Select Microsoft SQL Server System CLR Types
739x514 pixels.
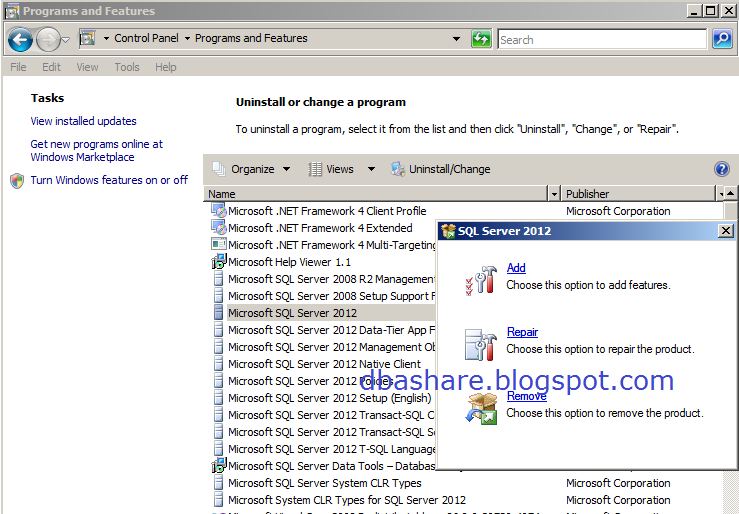click(x=325, y=483)
